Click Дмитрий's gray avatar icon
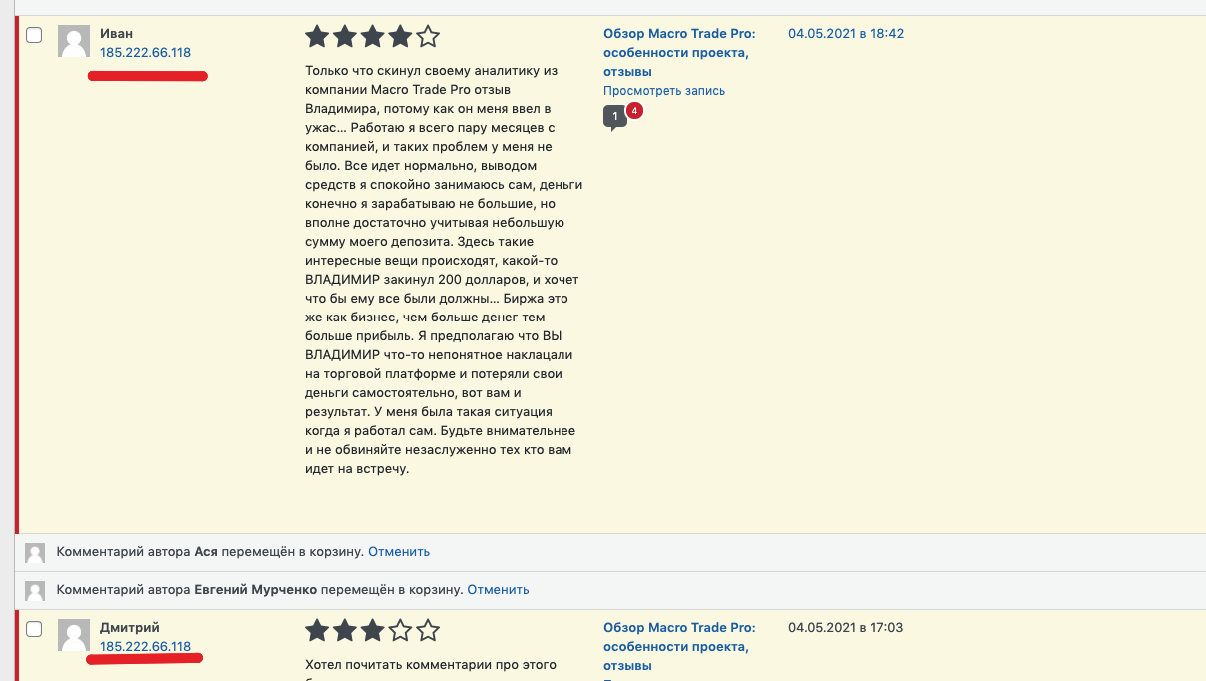The image size is (1206, 681). click(74, 635)
